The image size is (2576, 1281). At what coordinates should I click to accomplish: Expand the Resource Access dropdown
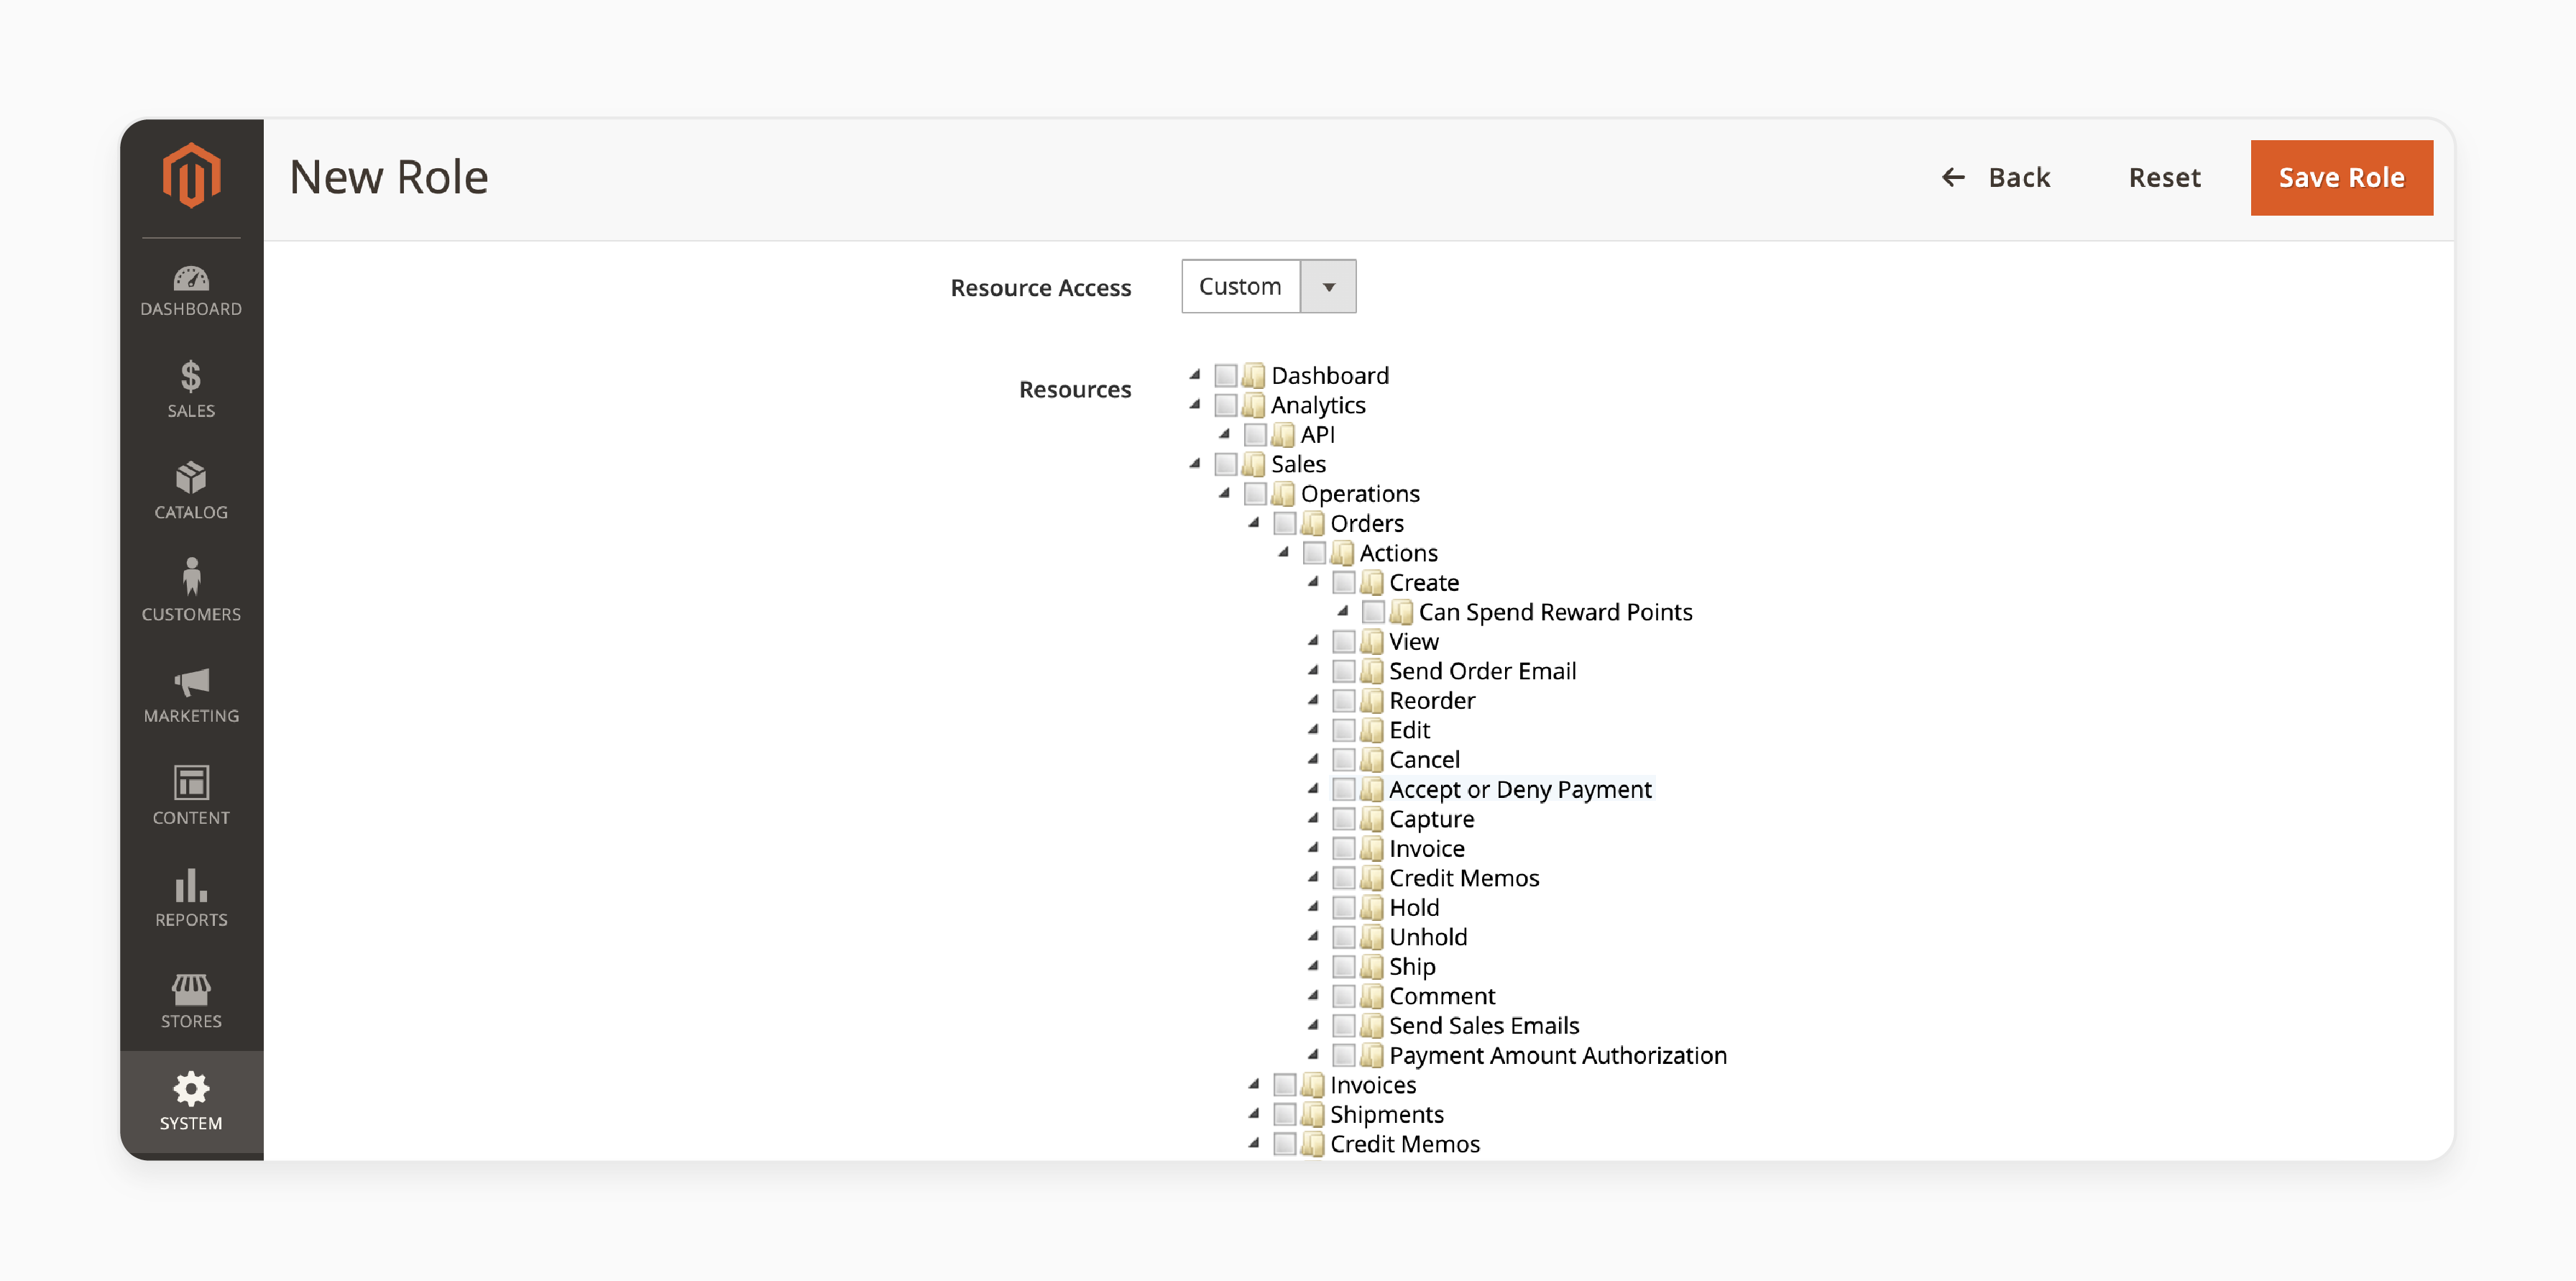(1329, 286)
